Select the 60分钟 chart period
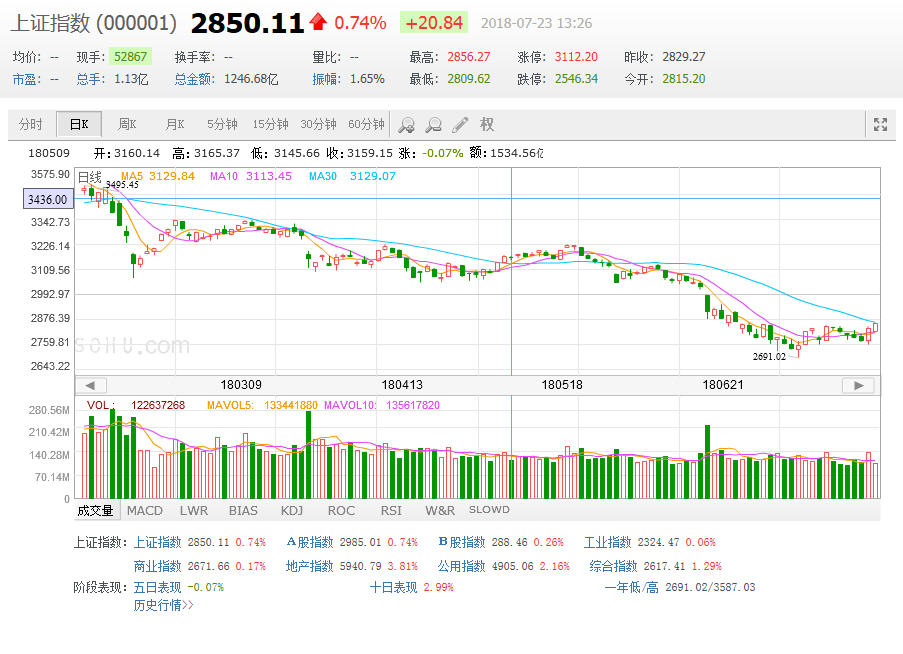903x654 pixels. (366, 125)
